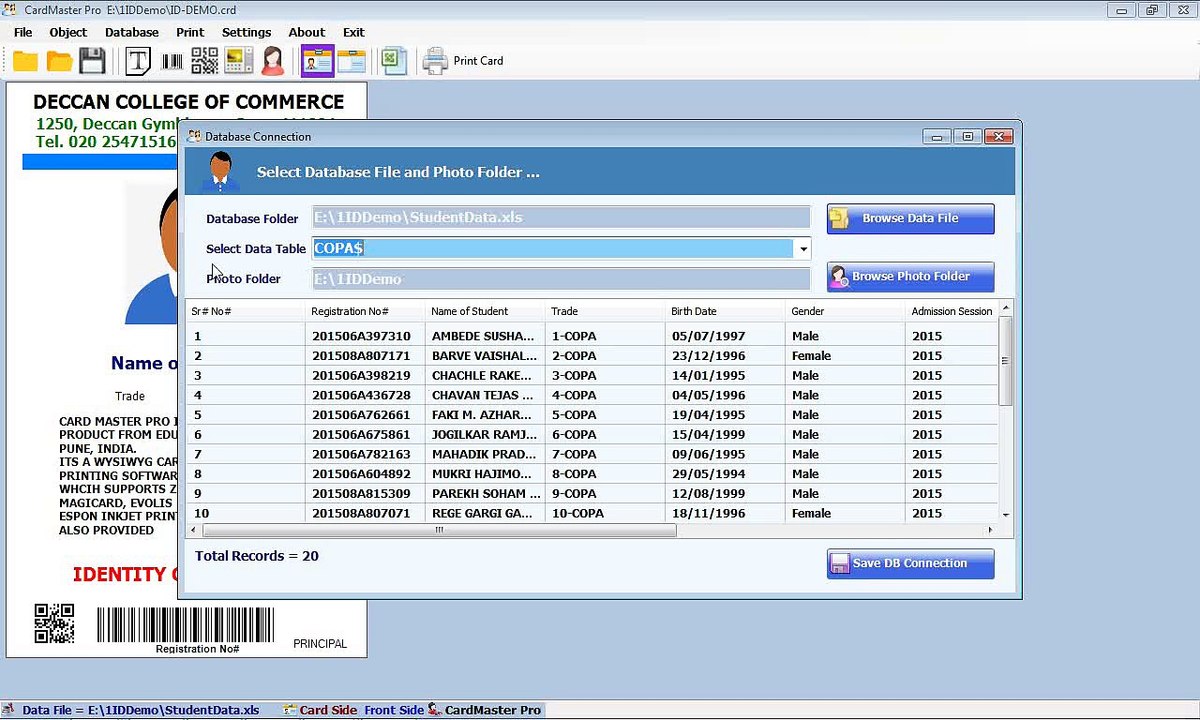Select registration number 201506A397310 cell

(x=365, y=336)
